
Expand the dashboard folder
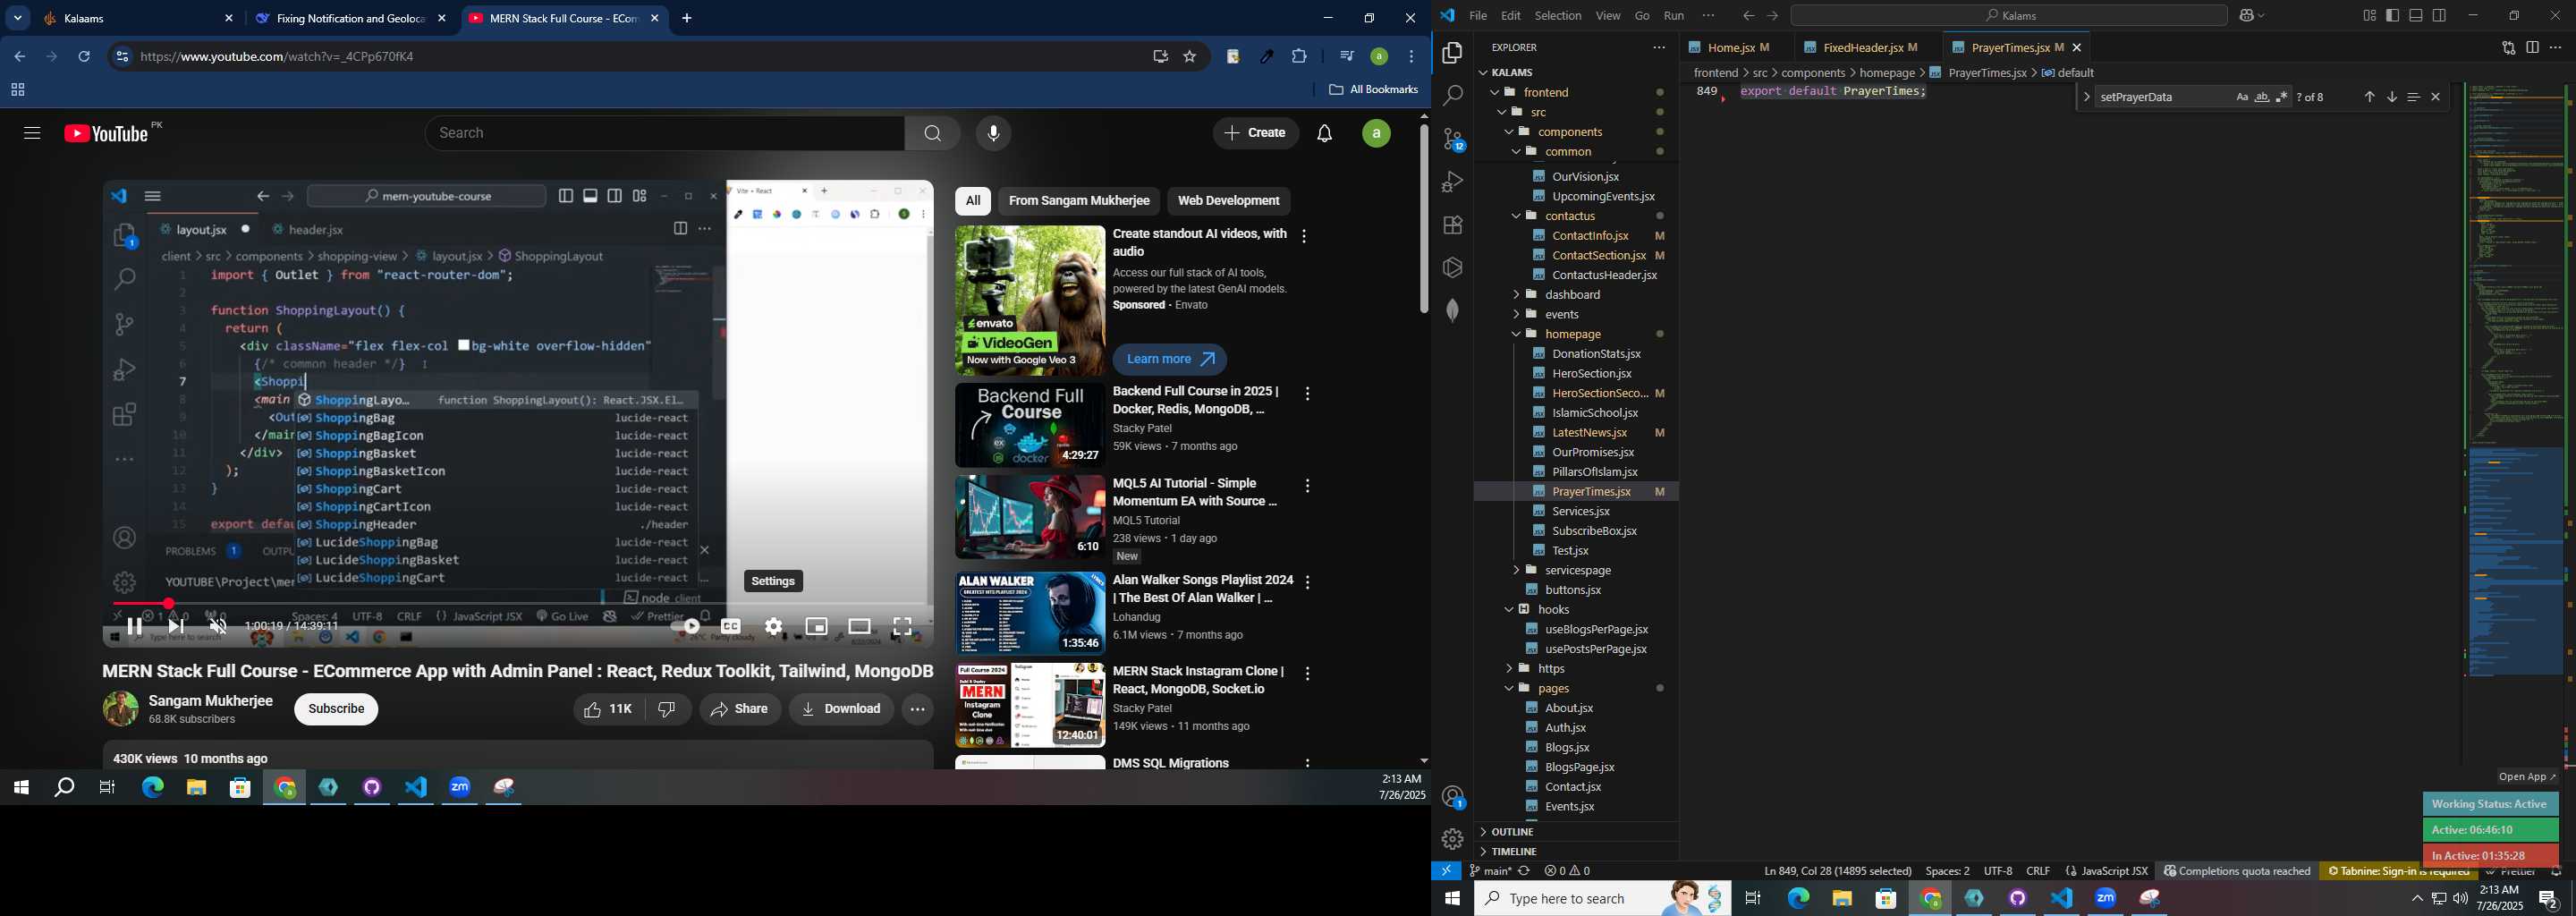pos(1575,295)
